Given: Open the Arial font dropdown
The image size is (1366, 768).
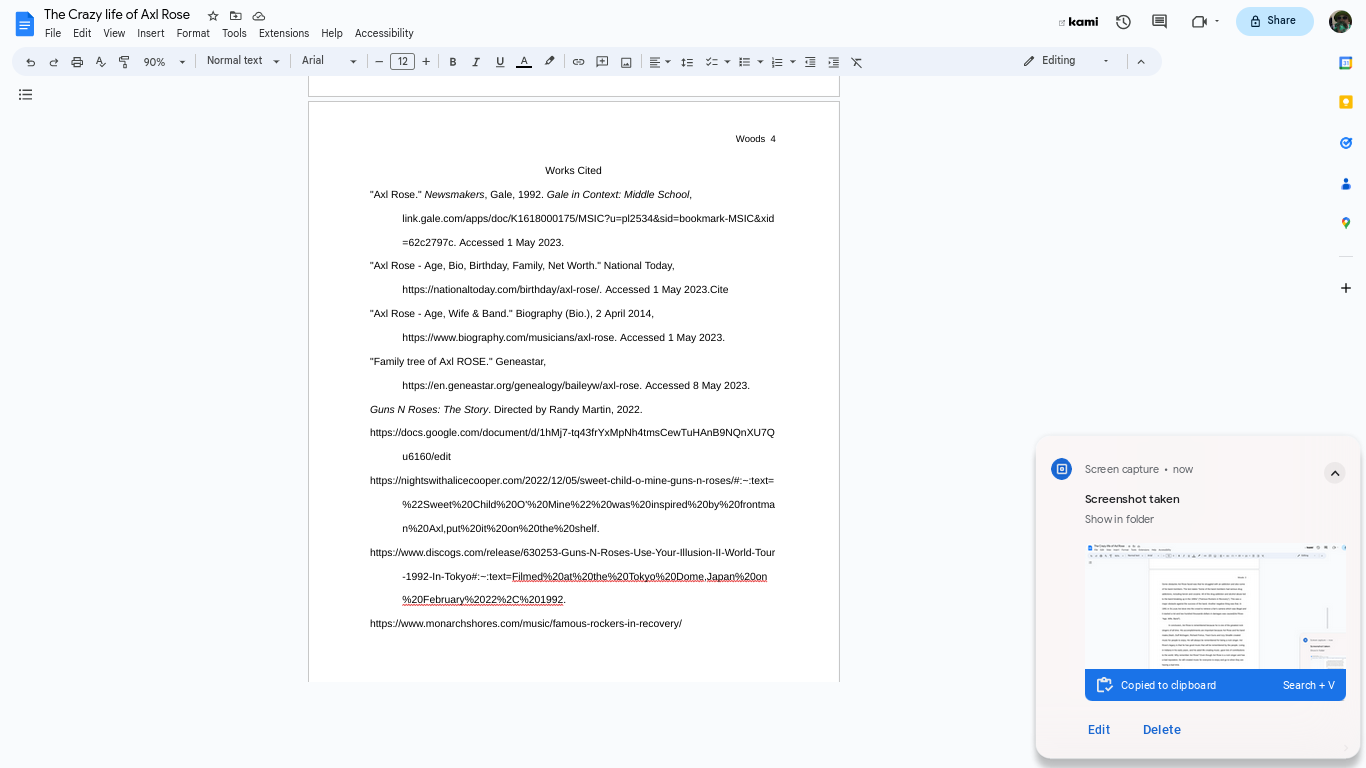Looking at the screenshot, I should pyautogui.click(x=329, y=61).
